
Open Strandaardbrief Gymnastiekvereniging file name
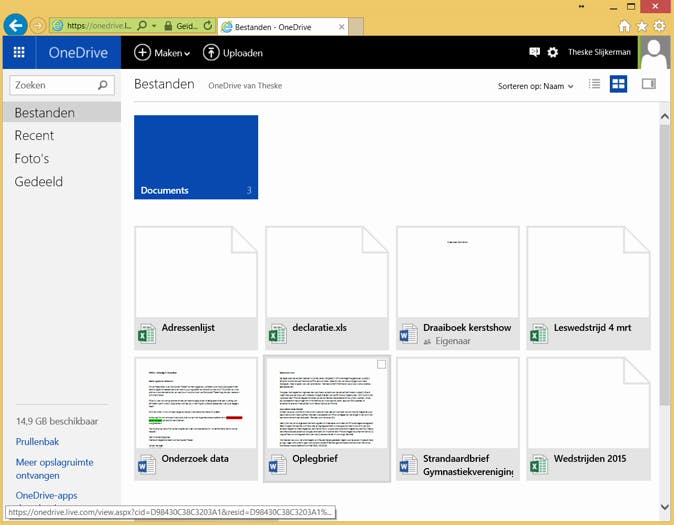tap(468, 465)
